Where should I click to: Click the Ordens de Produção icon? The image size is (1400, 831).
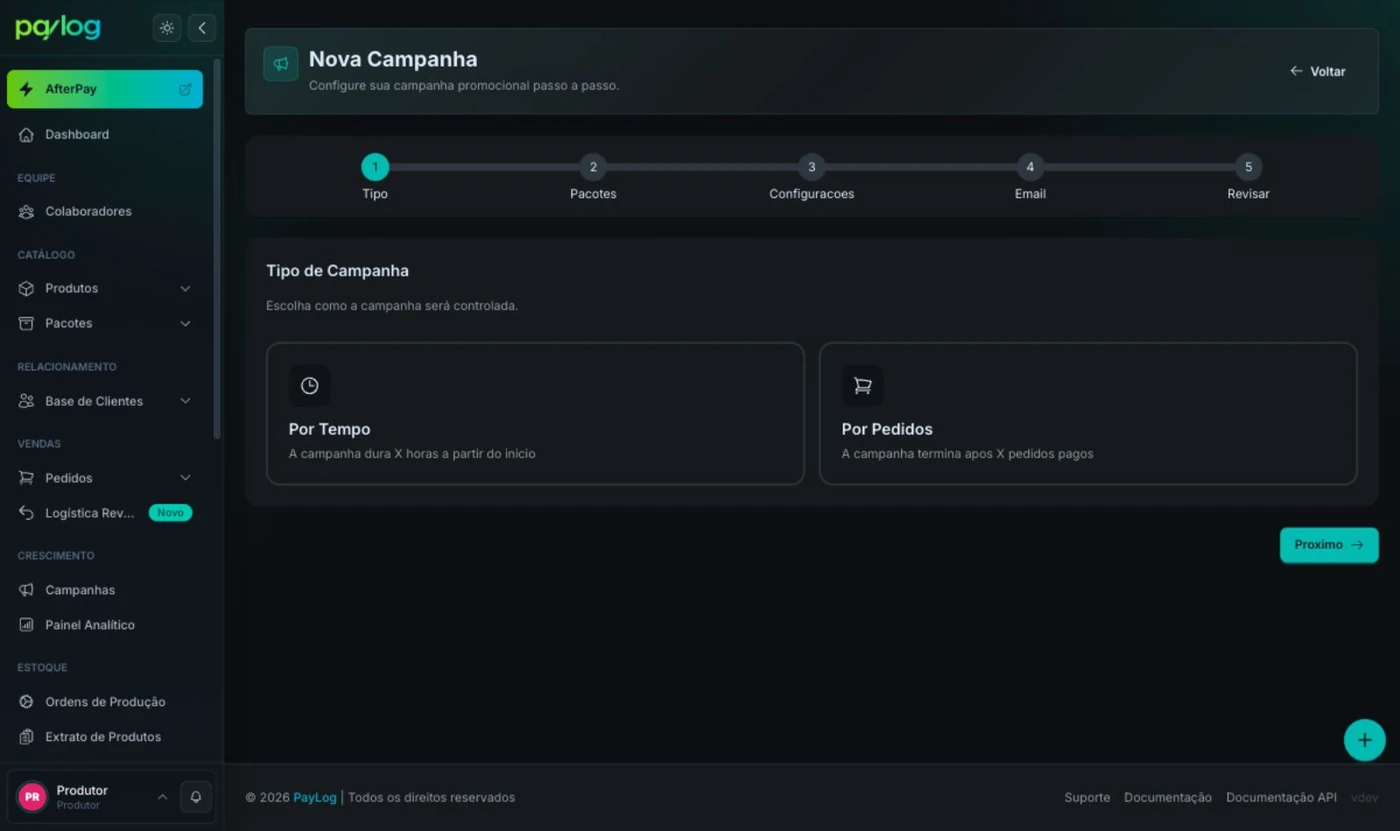point(27,702)
